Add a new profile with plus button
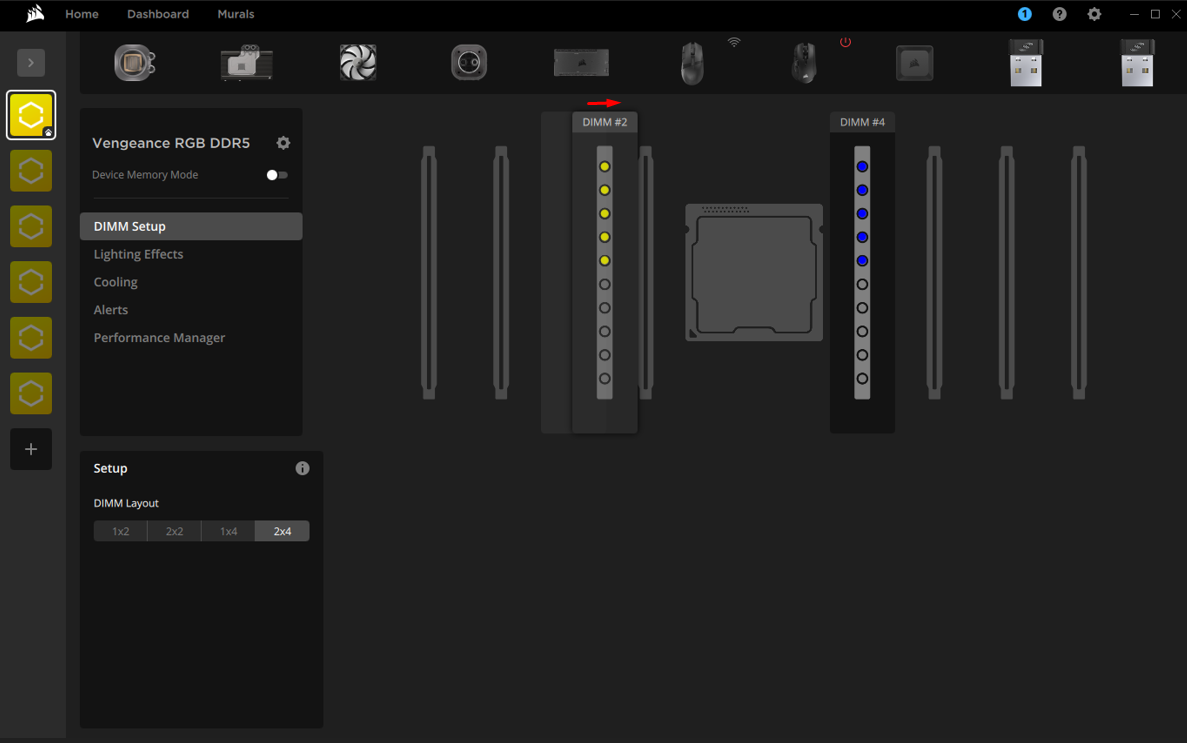Screen dimensions: 1187x743 31,449
